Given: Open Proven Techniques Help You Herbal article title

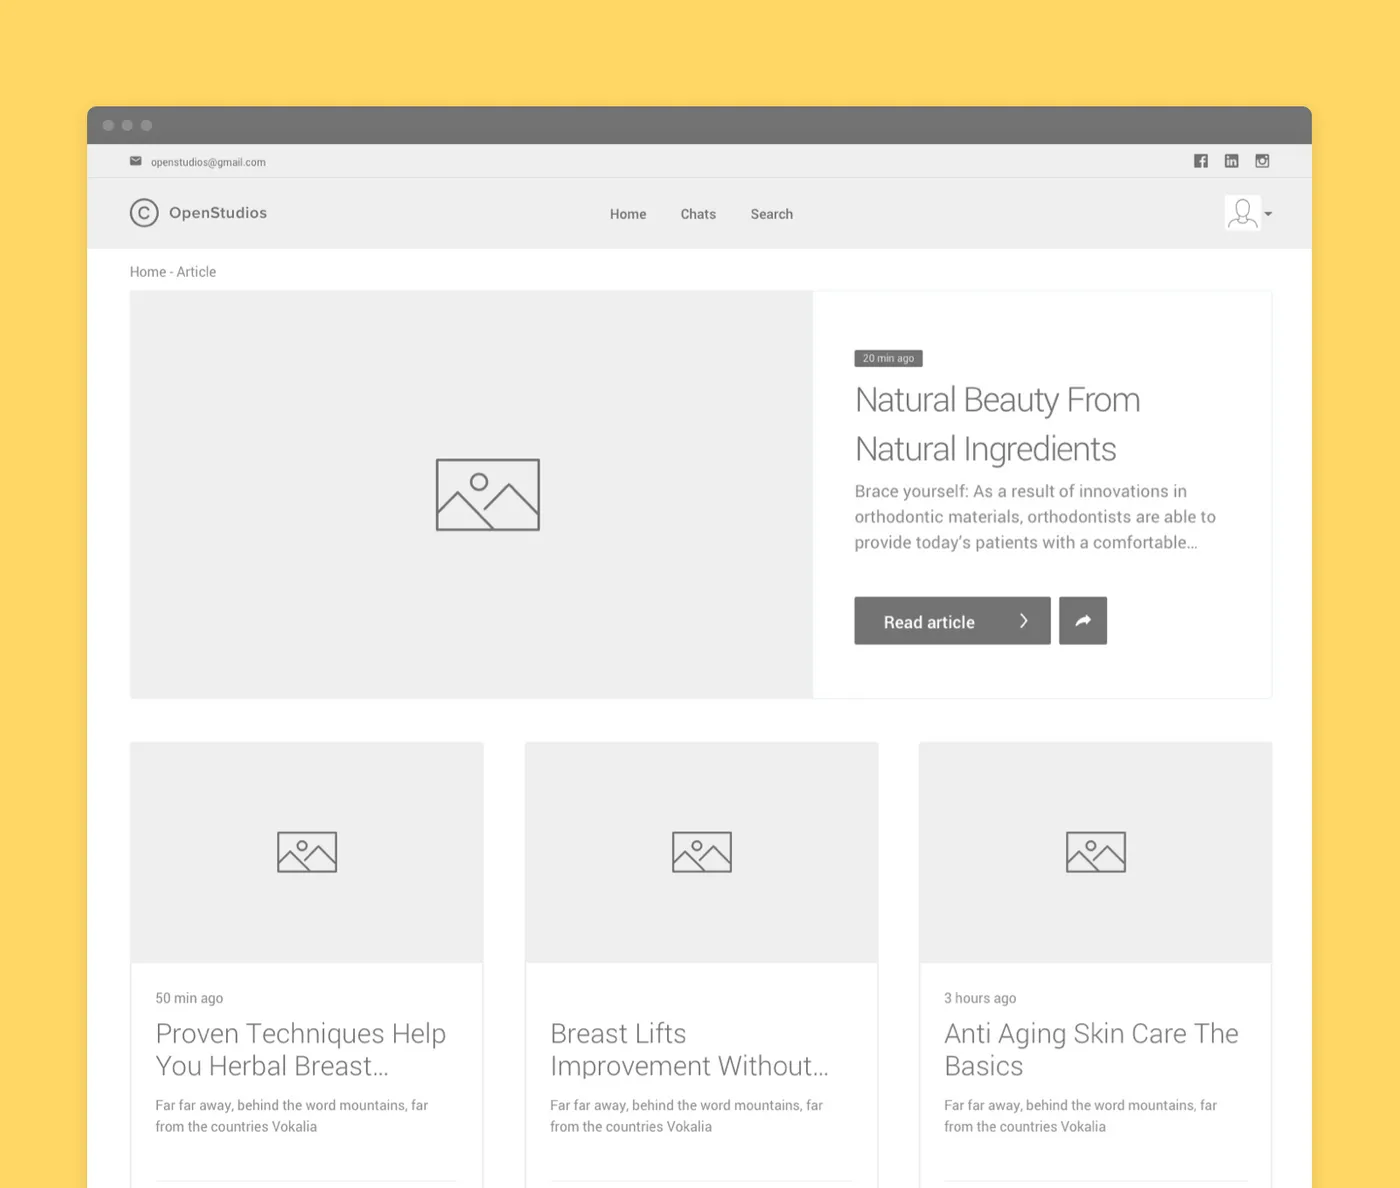Looking at the screenshot, I should click(300, 1049).
